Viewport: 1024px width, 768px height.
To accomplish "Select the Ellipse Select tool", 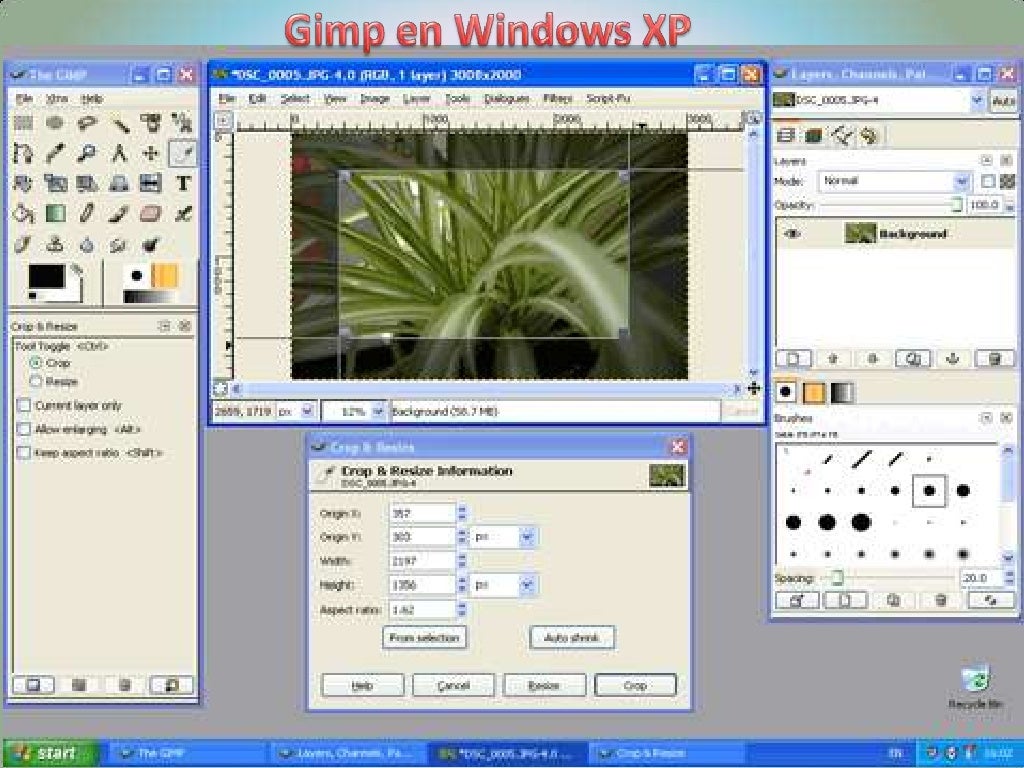I will coord(55,123).
